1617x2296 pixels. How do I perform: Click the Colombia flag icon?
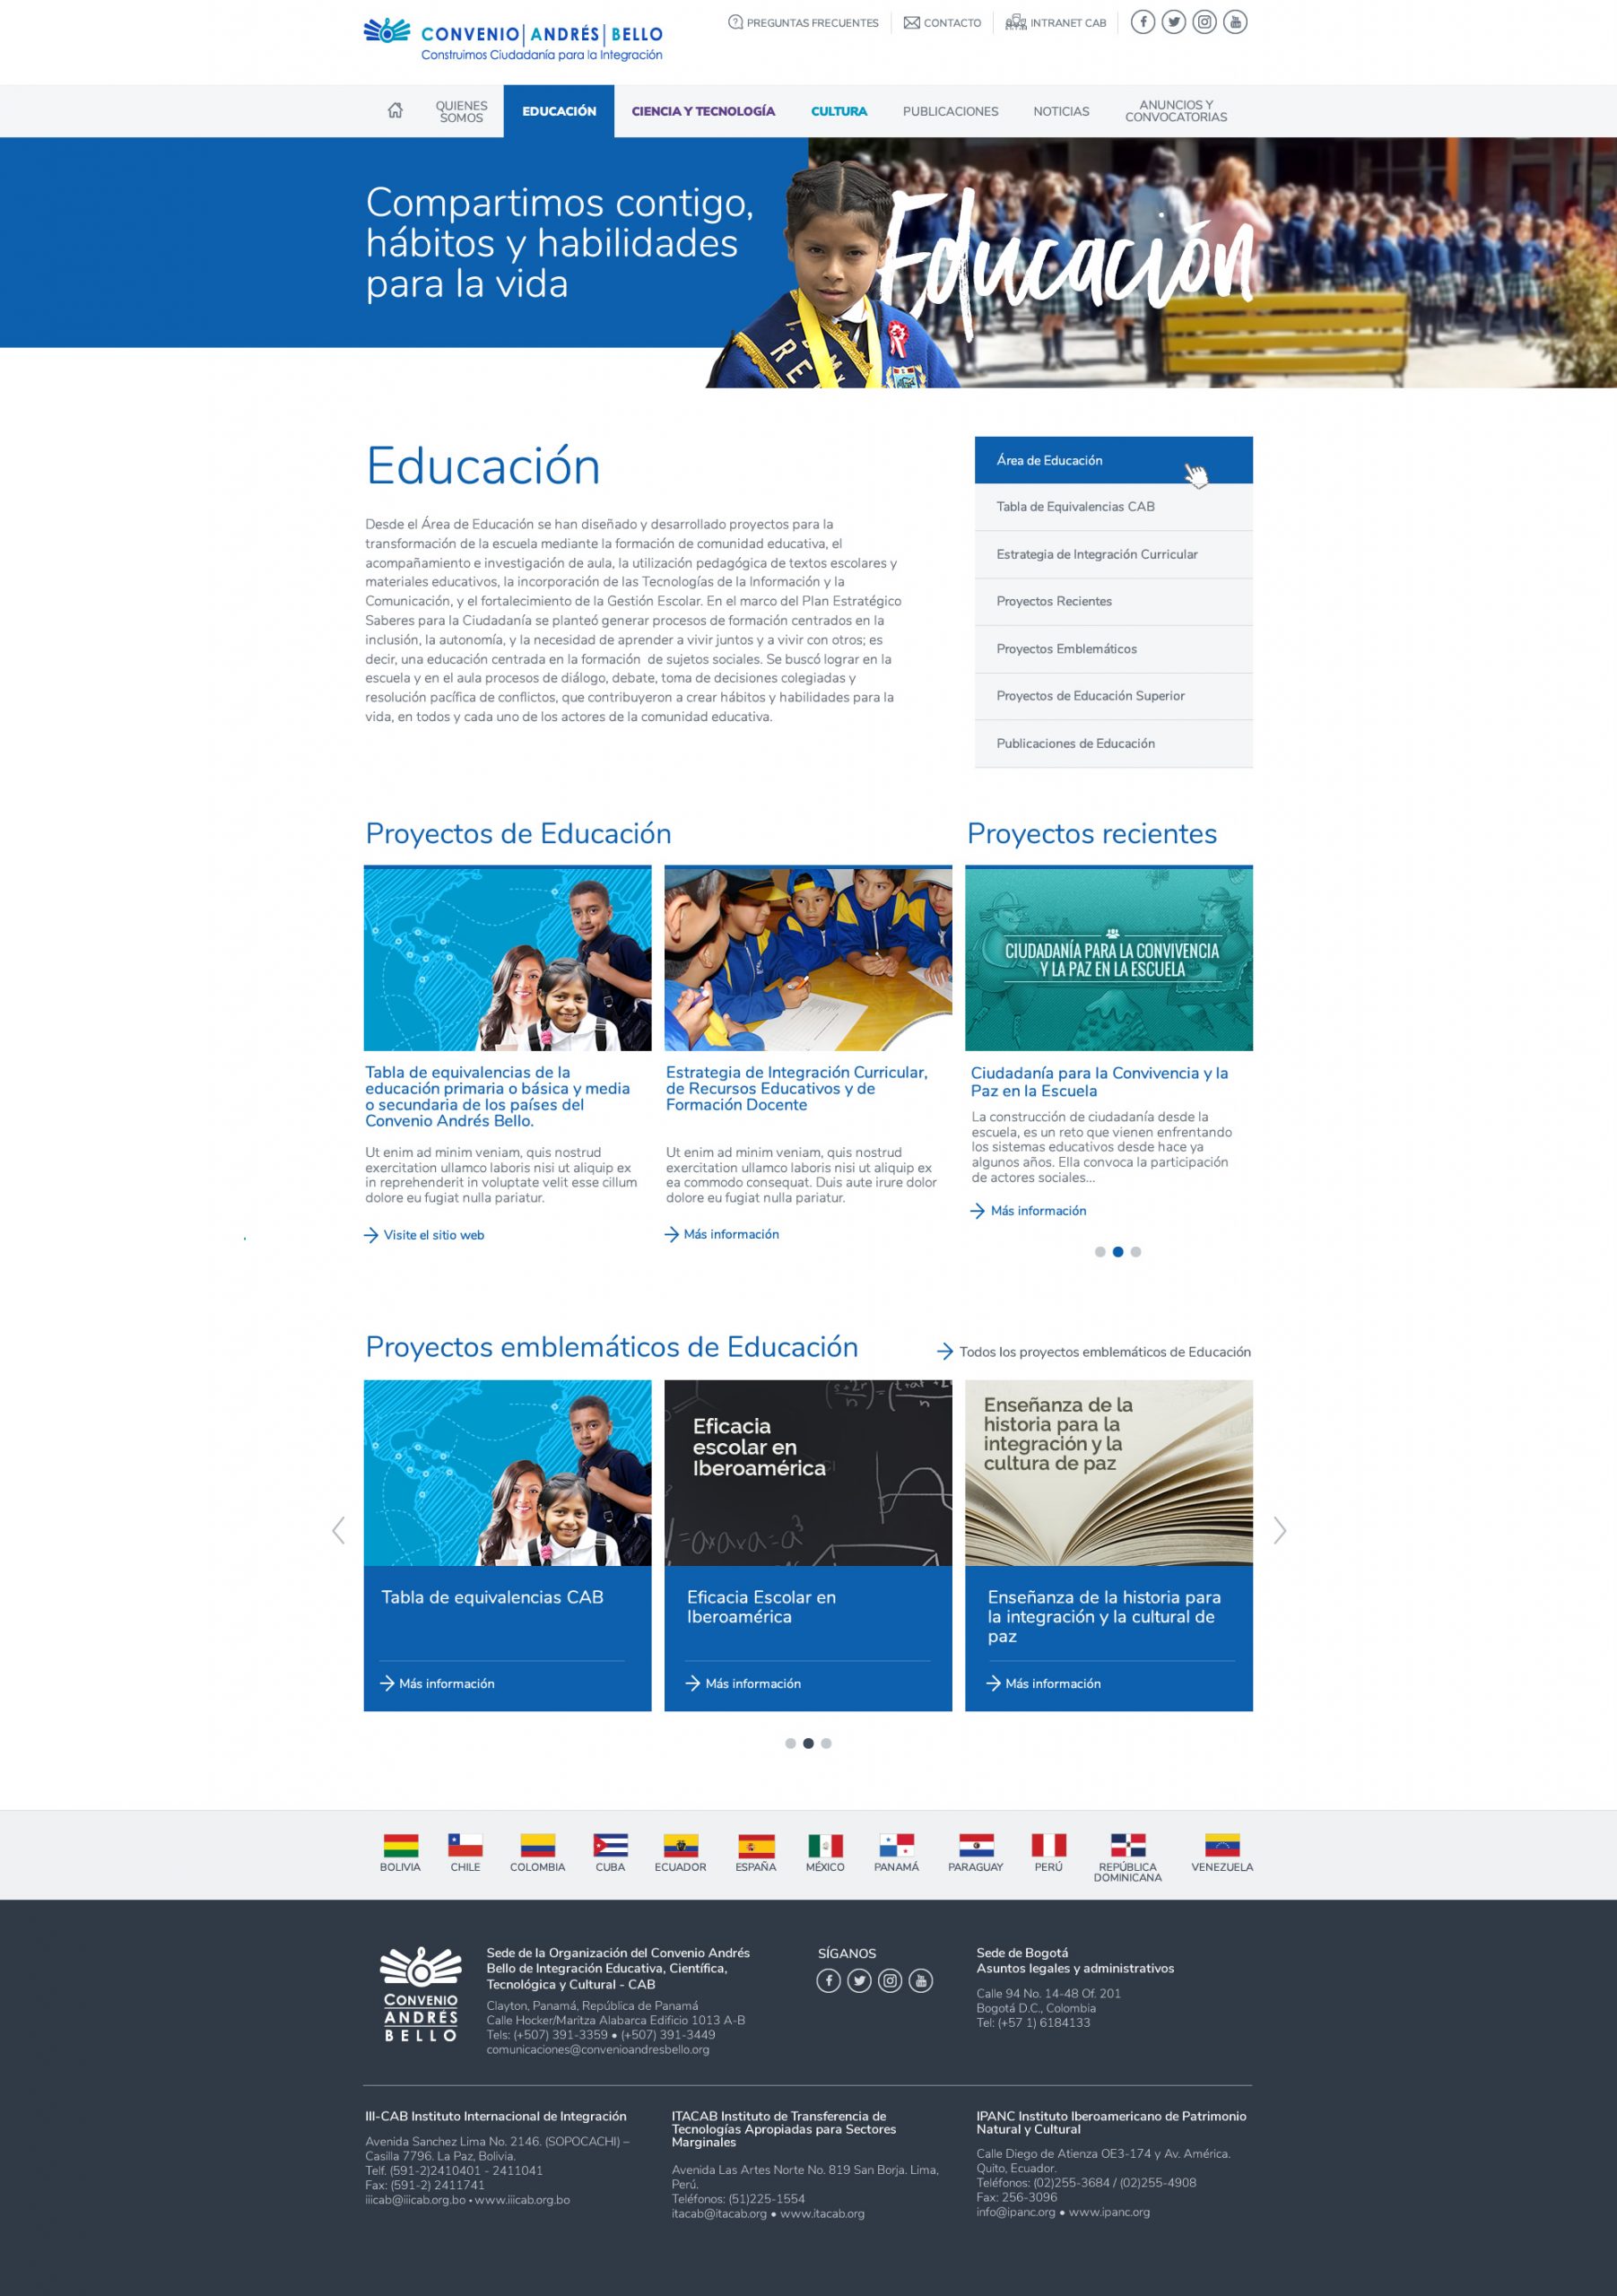[537, 1844]
